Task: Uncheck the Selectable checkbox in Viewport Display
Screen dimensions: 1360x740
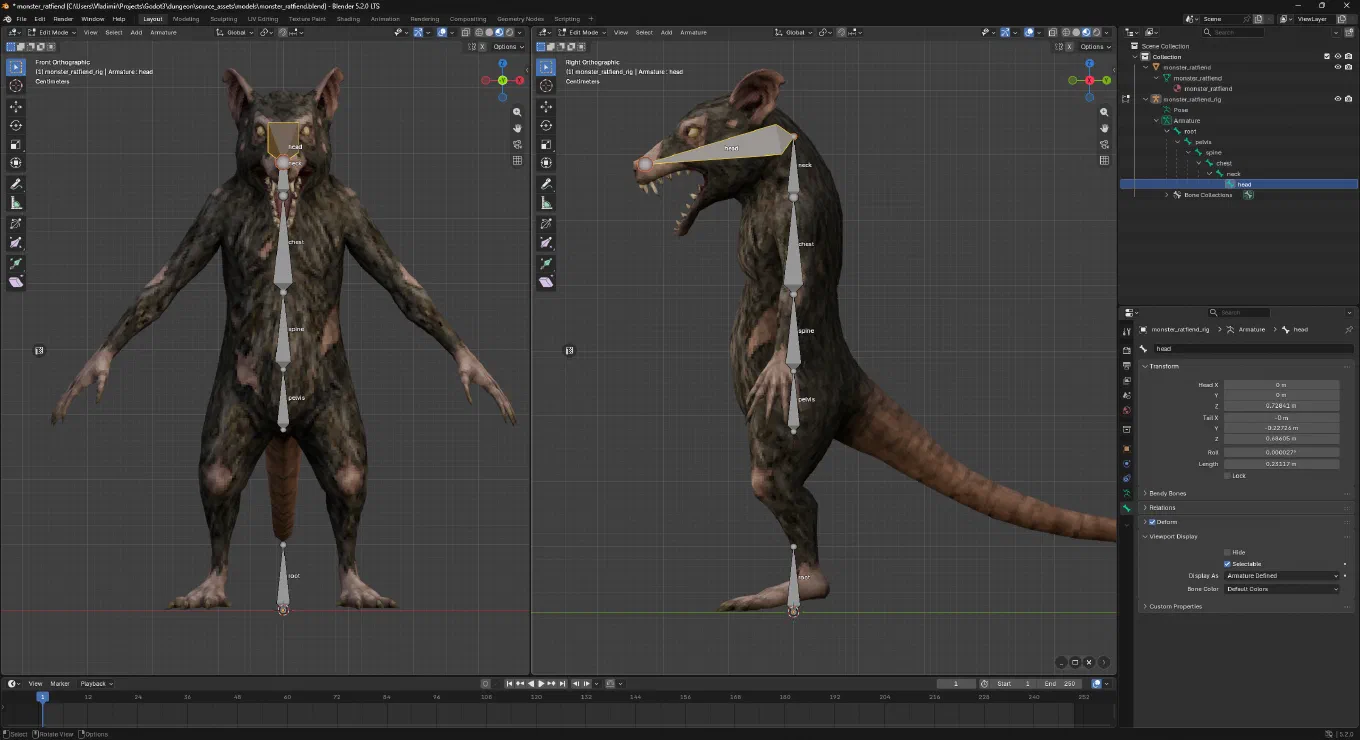Action: click(1227, 564)
